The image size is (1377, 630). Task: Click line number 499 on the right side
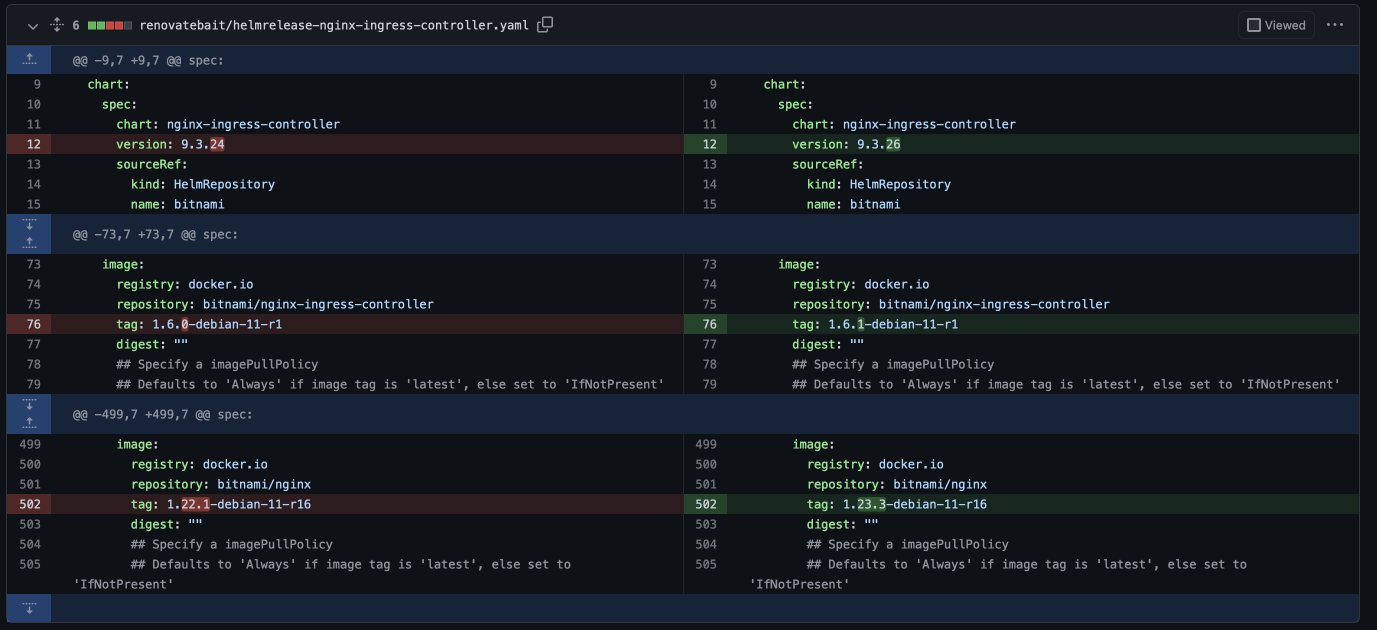click(705, 444)
